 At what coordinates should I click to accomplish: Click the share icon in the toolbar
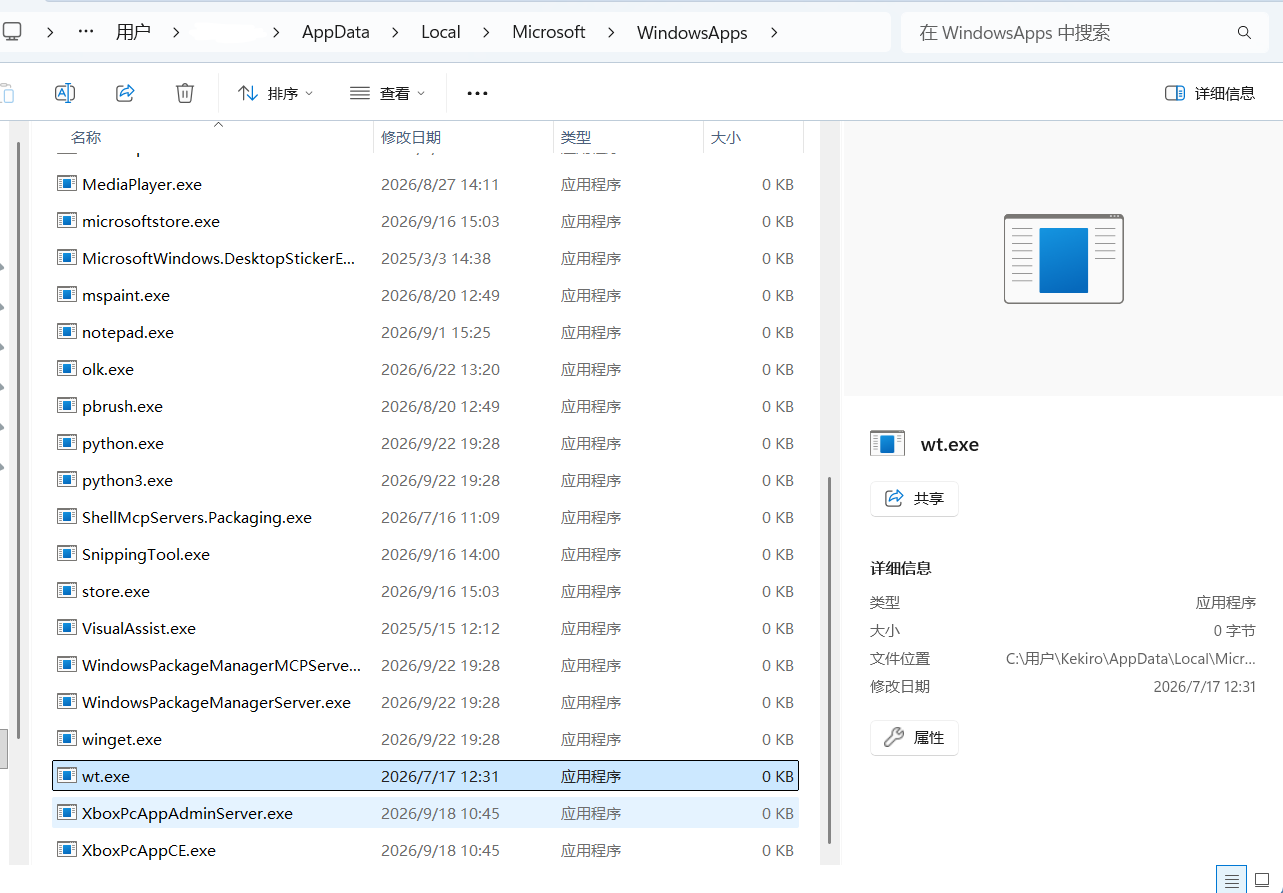click(125, 93)
